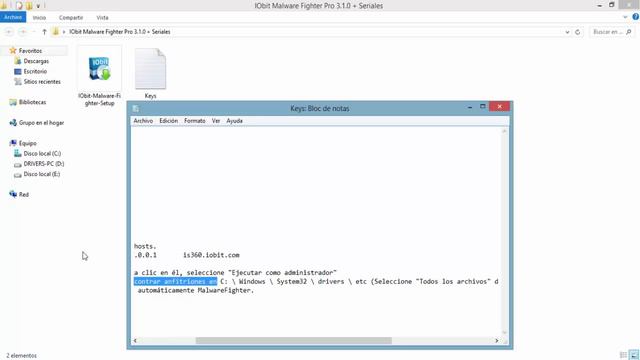Open Disco local (C:) drive
This screenshot has width=640, height=360.
point(42,153)
